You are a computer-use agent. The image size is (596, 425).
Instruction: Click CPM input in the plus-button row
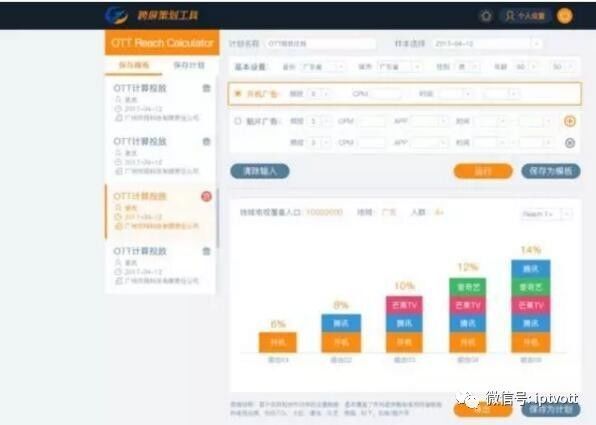tap(371, 121)
